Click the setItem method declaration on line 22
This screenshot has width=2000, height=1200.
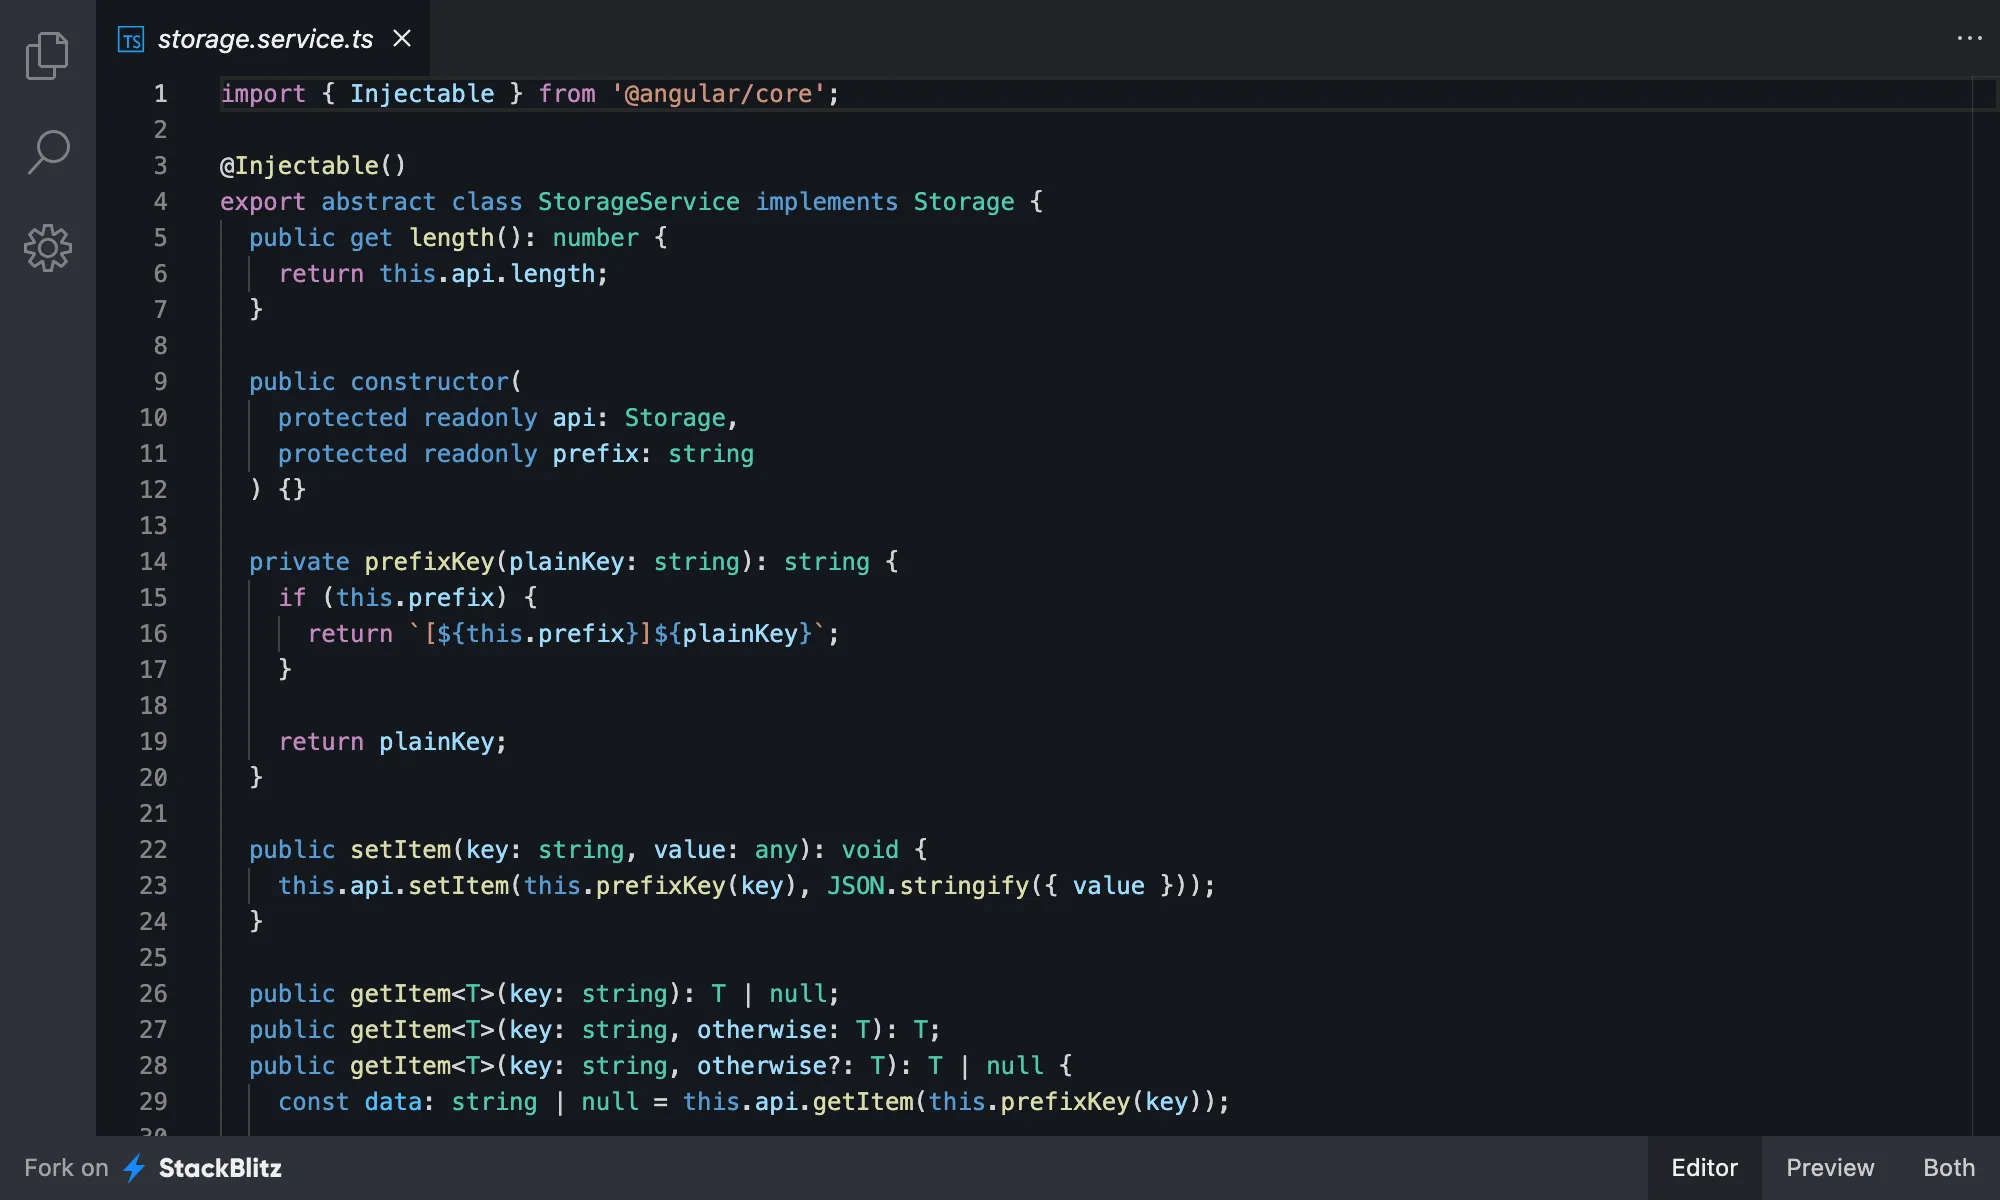point(400,849)
